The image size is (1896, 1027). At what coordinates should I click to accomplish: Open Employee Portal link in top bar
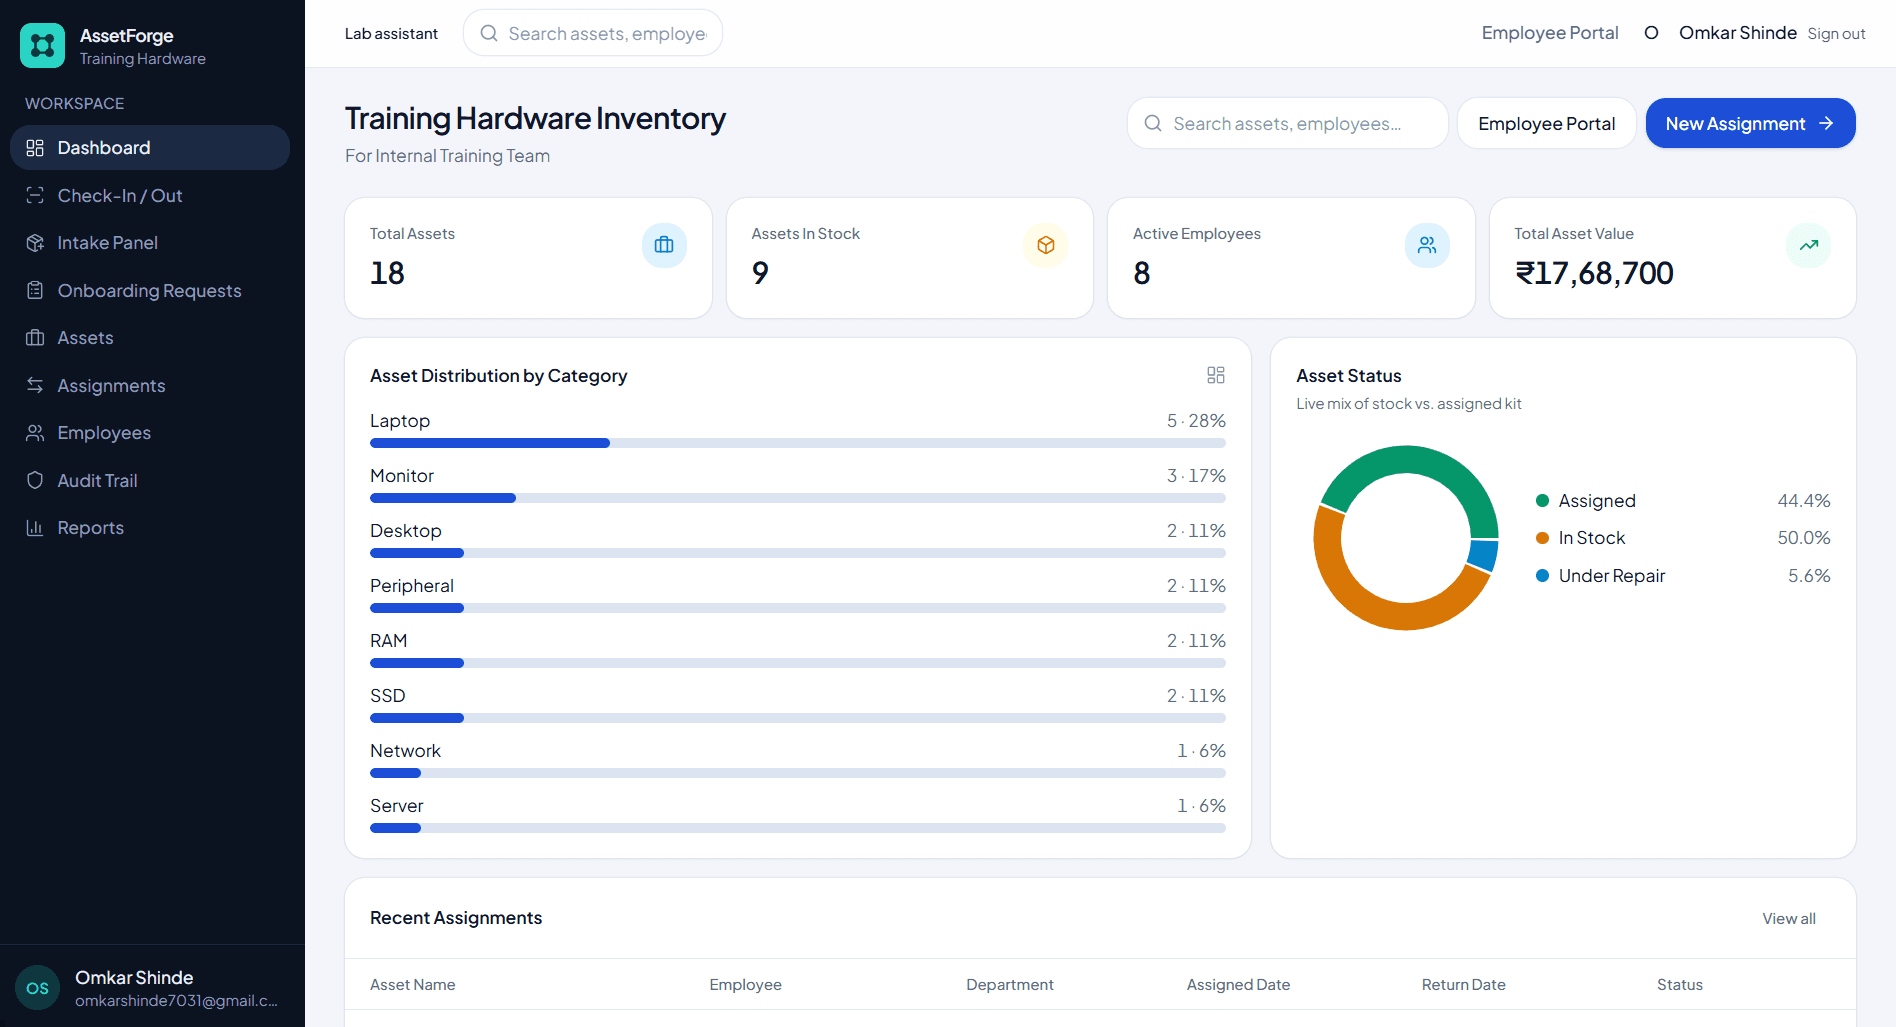pos(1550,33)
